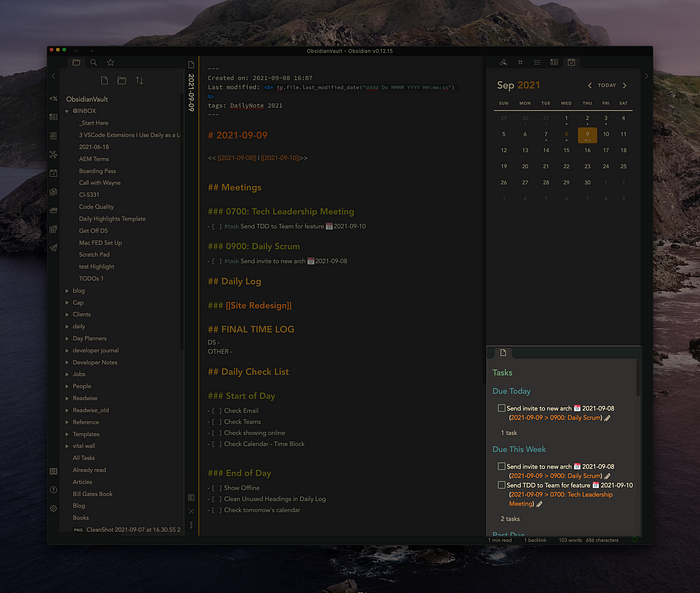Expand the Readwise folder

pos(67,398)
